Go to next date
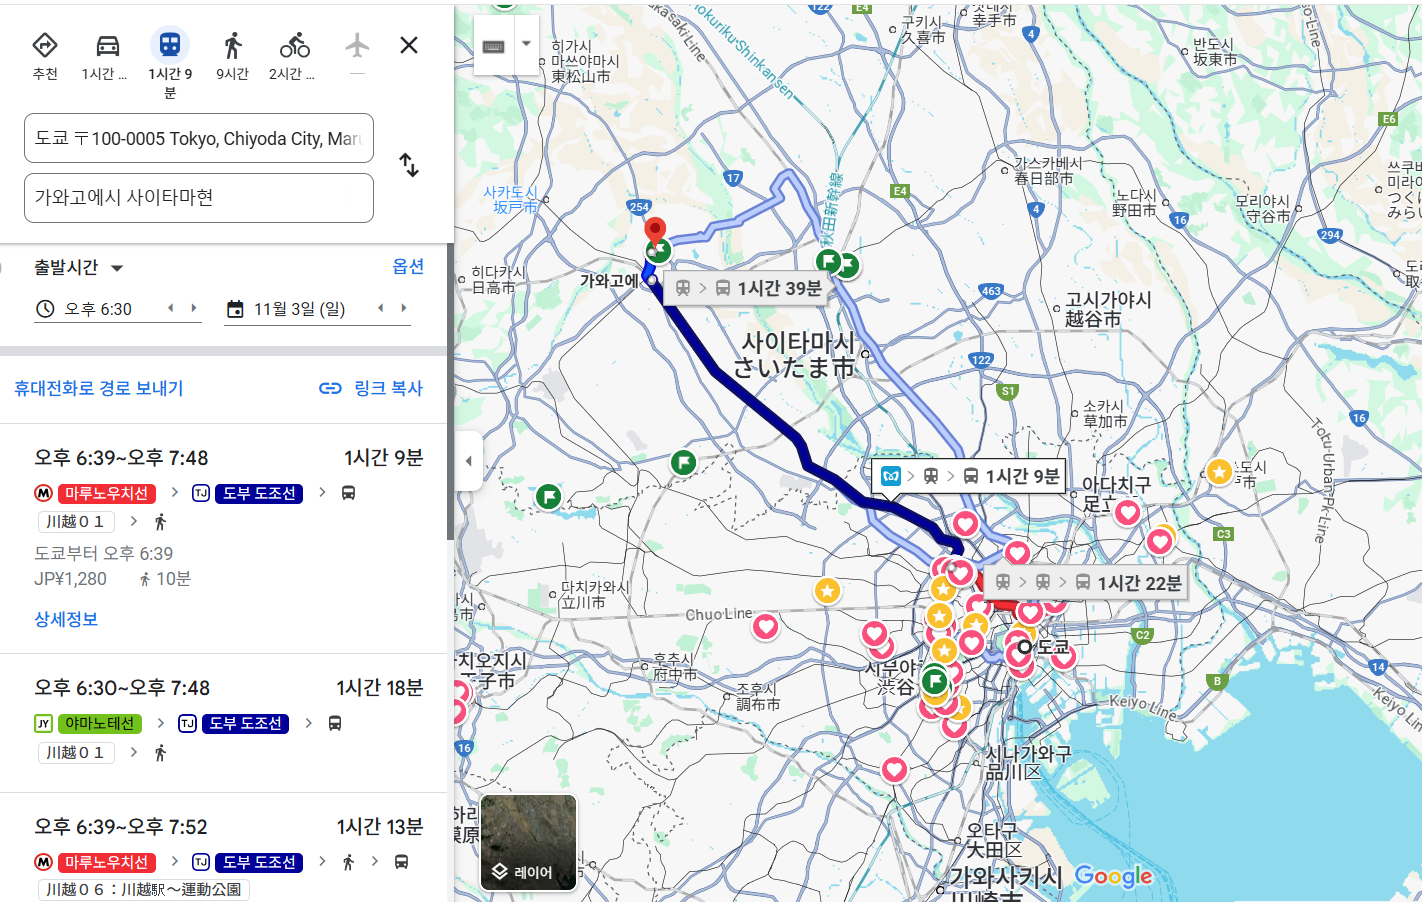Screen dimensions: 1422x902 click(404, 308)
